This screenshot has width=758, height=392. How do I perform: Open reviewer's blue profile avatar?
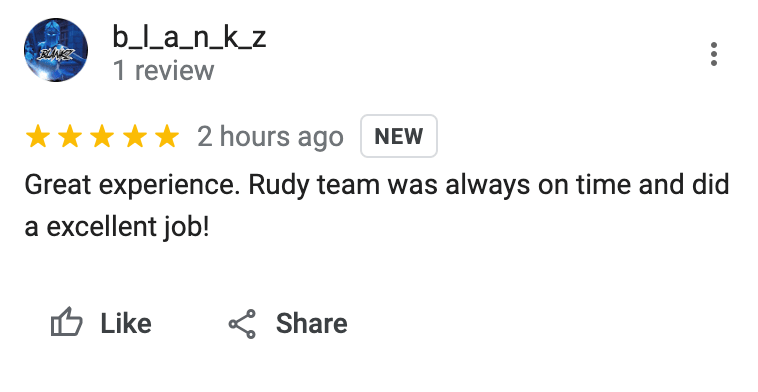(56, 50)
